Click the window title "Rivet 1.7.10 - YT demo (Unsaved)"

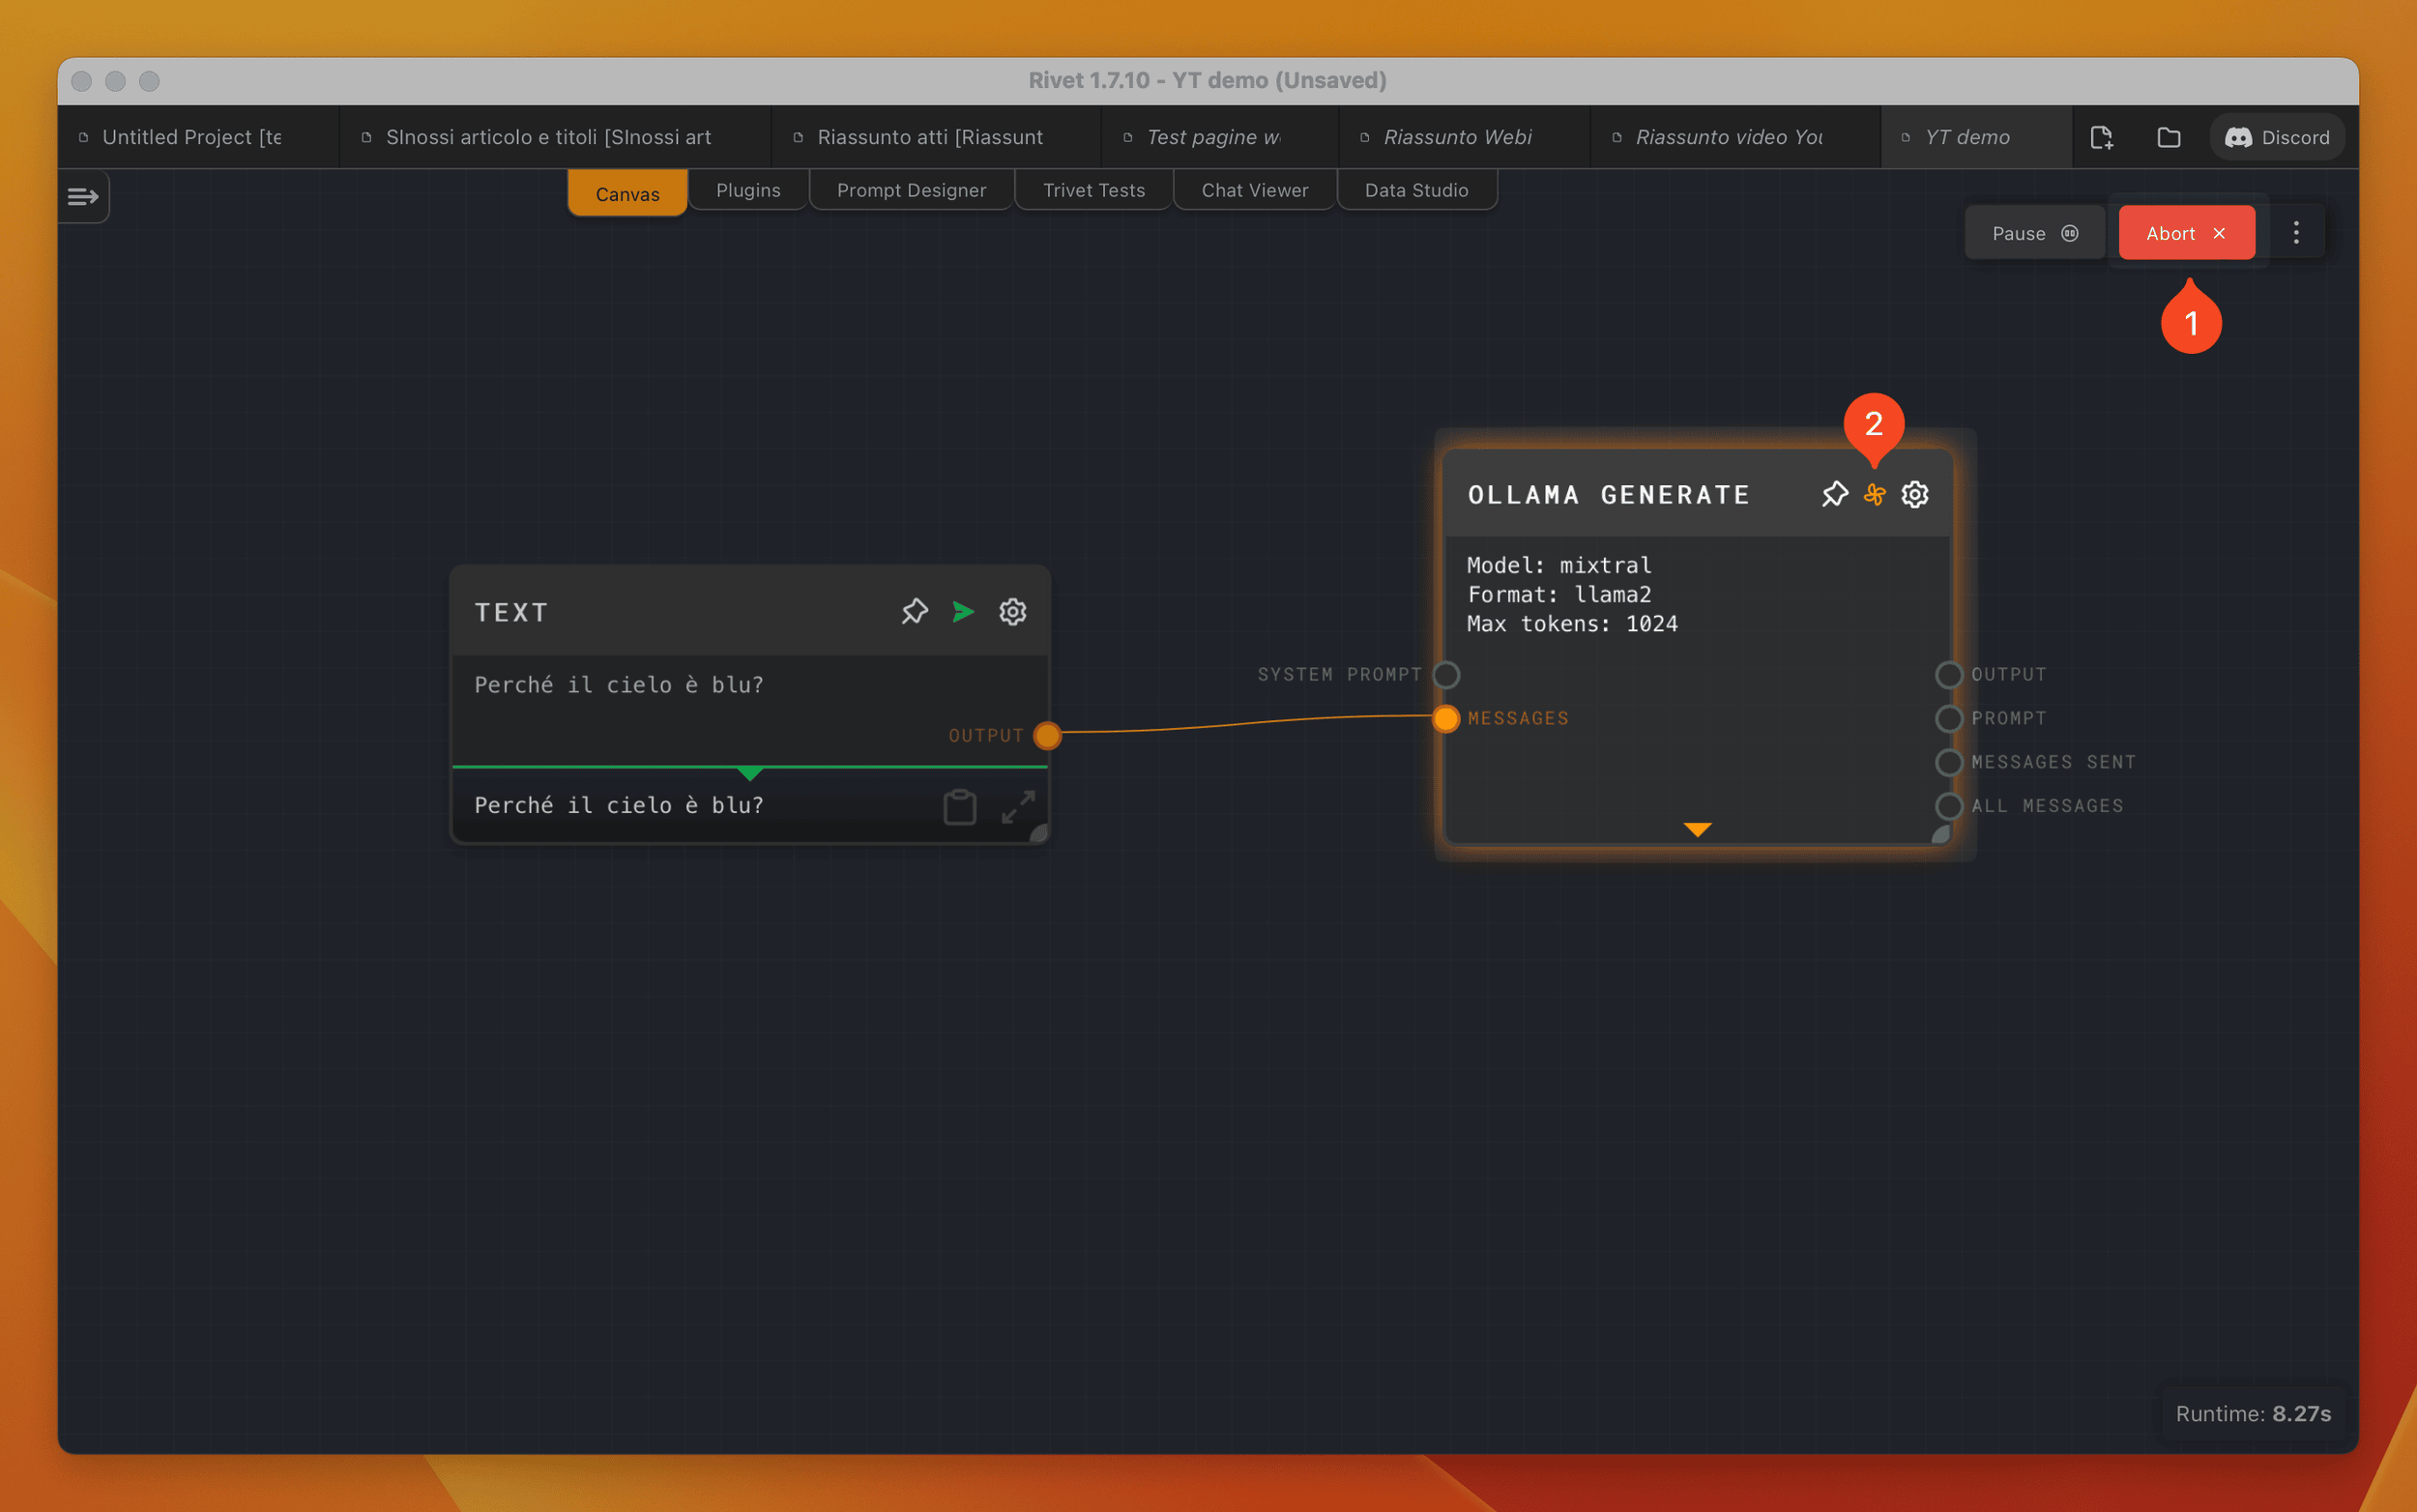point(1207,80)
